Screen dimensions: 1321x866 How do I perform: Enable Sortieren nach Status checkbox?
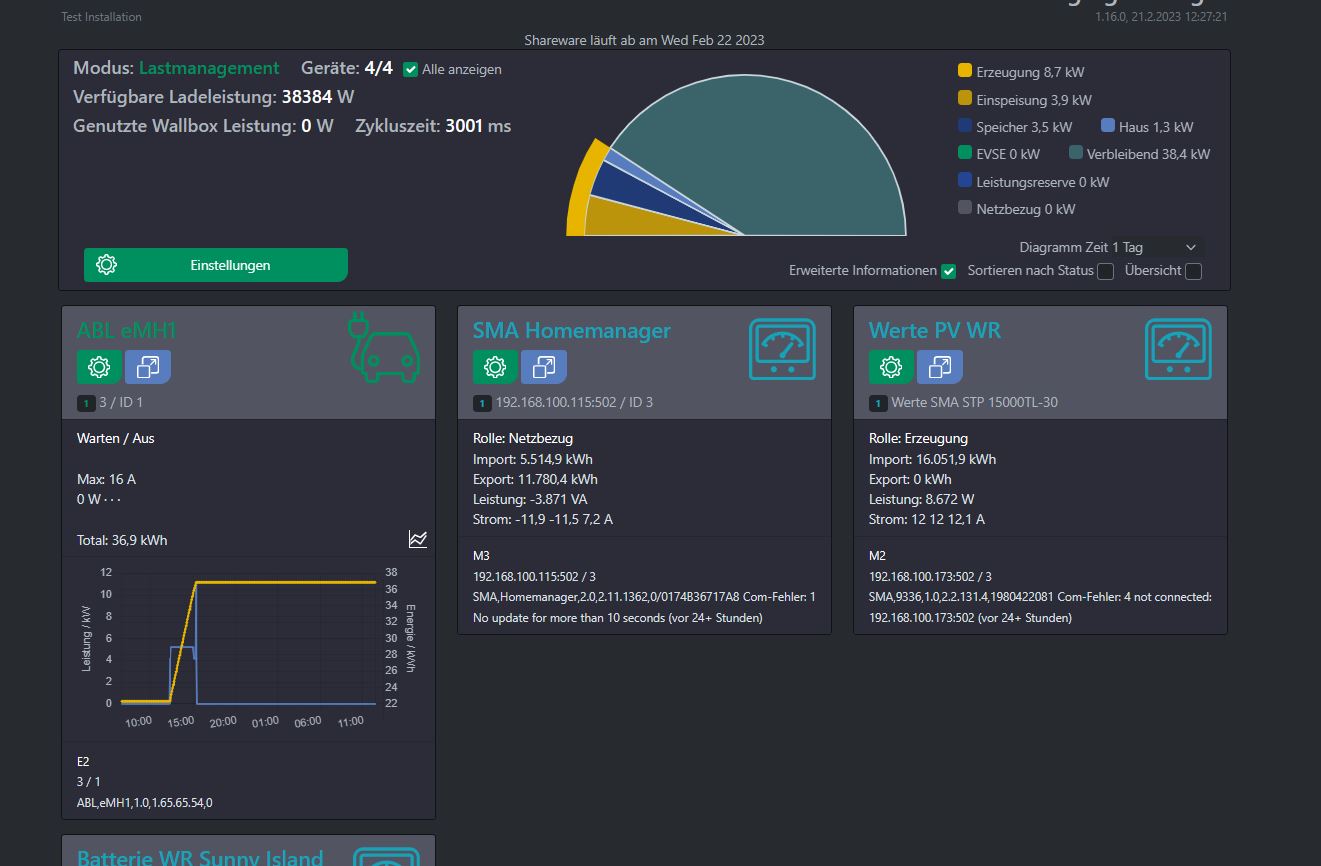[1105, 271]
